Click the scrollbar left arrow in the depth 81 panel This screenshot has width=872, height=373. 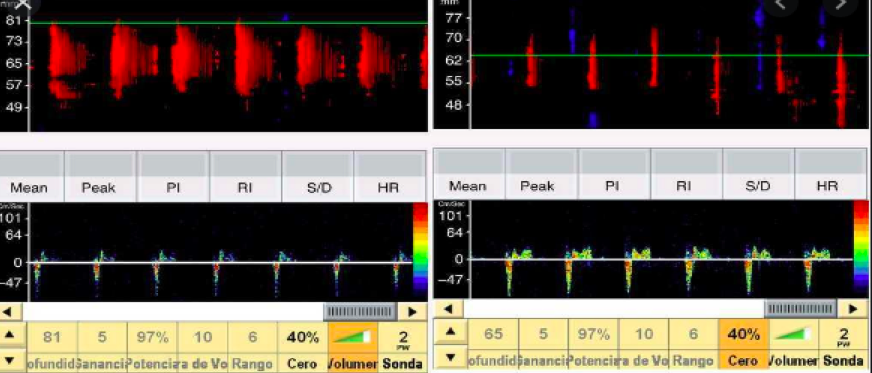(x=11, y=311)
